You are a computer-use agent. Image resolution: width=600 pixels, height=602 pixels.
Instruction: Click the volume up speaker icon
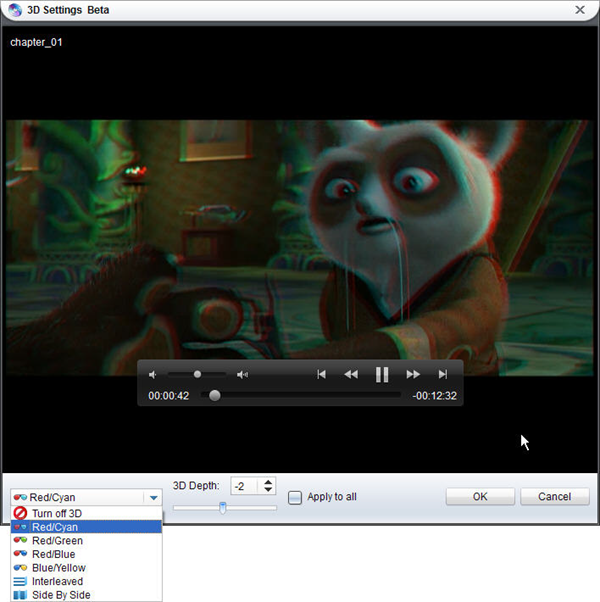click(242, 375)
